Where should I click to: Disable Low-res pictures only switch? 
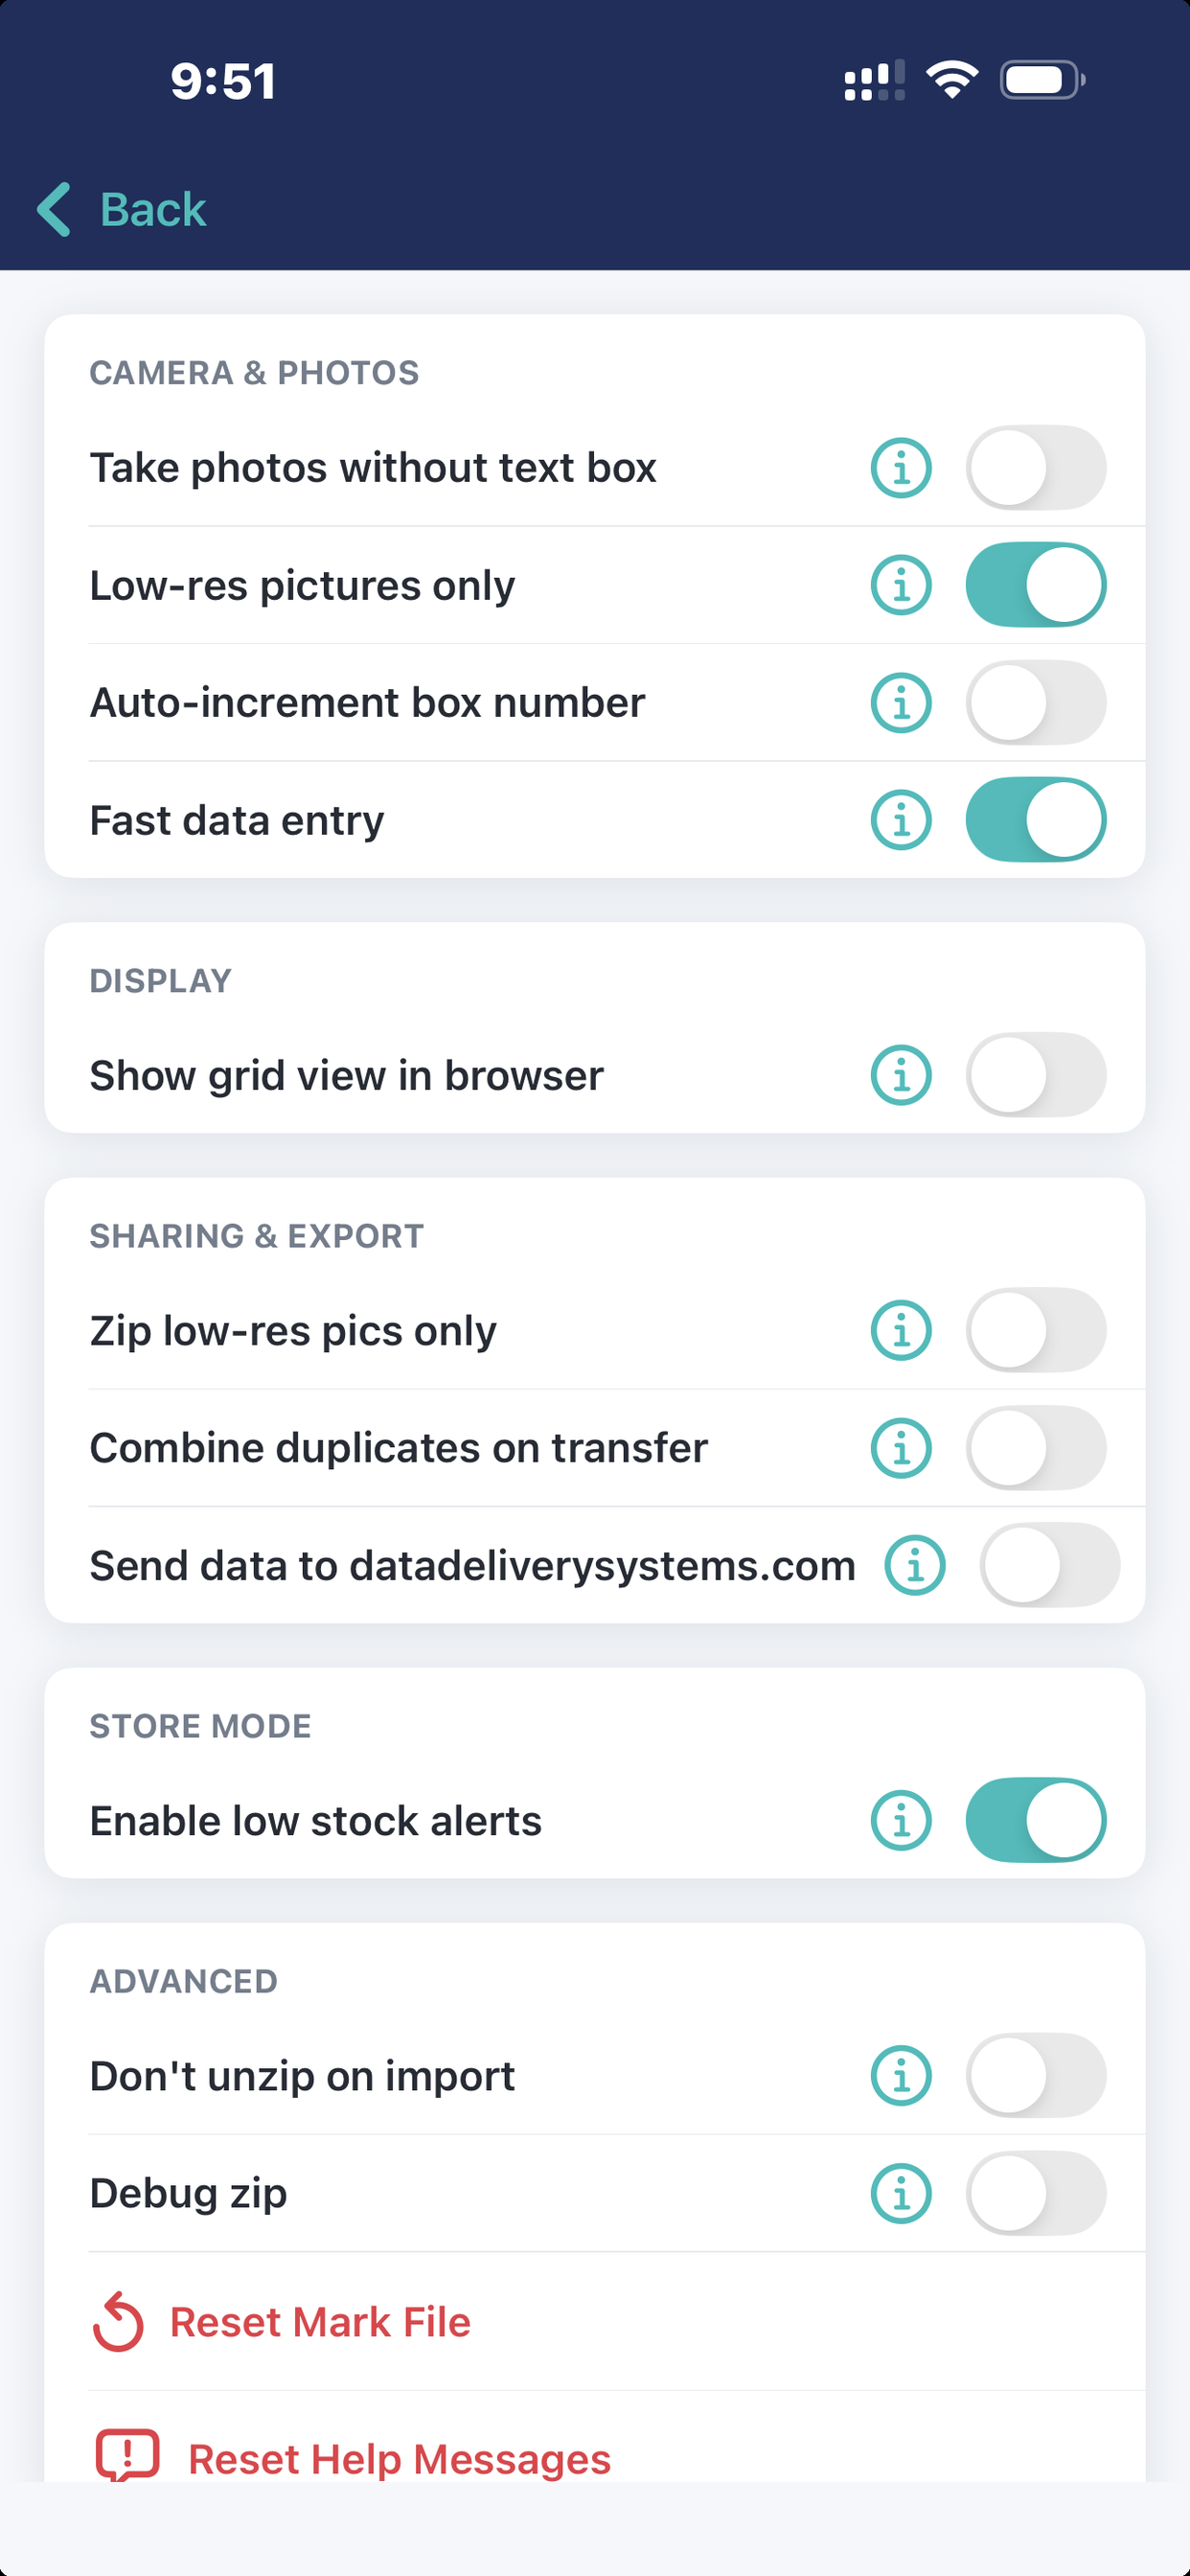tap(1035, 585)
